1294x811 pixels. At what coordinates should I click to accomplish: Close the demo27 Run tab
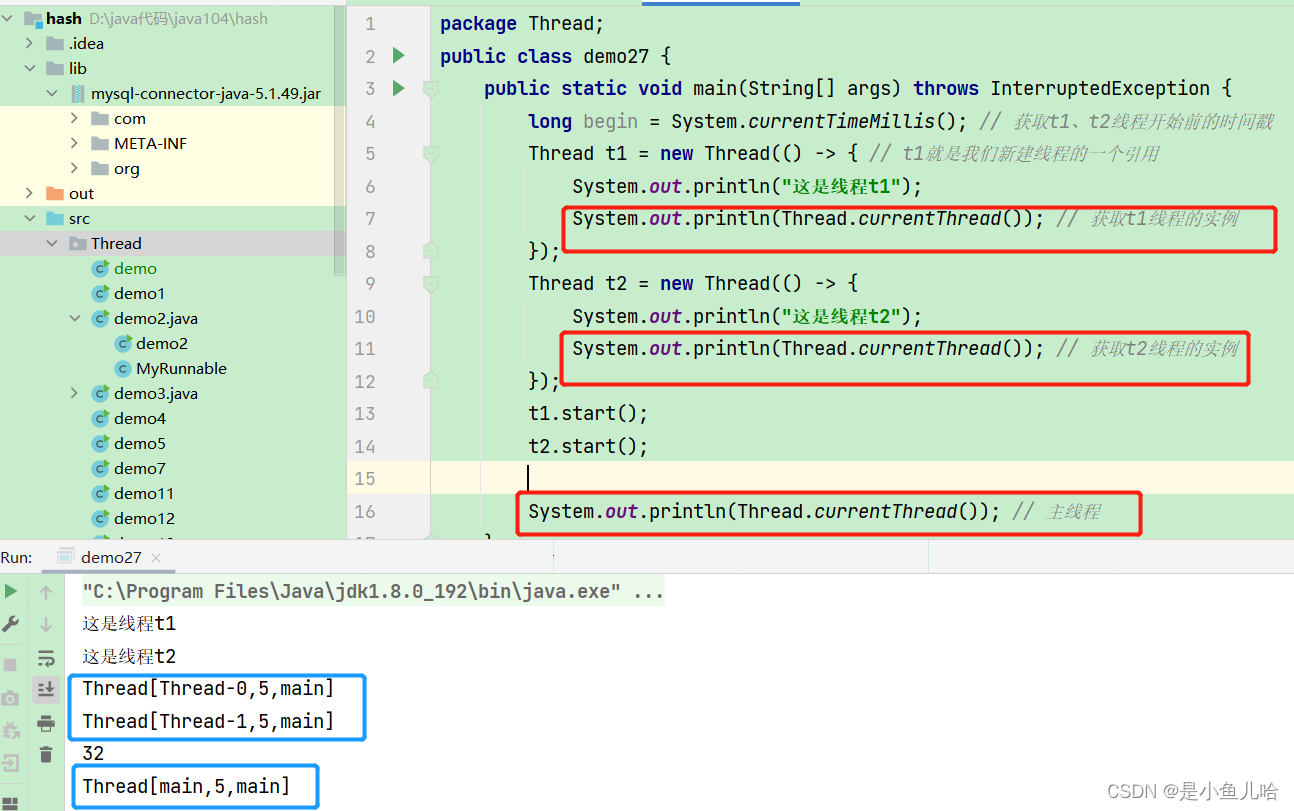pyautogui.click(x=157, y=558)
